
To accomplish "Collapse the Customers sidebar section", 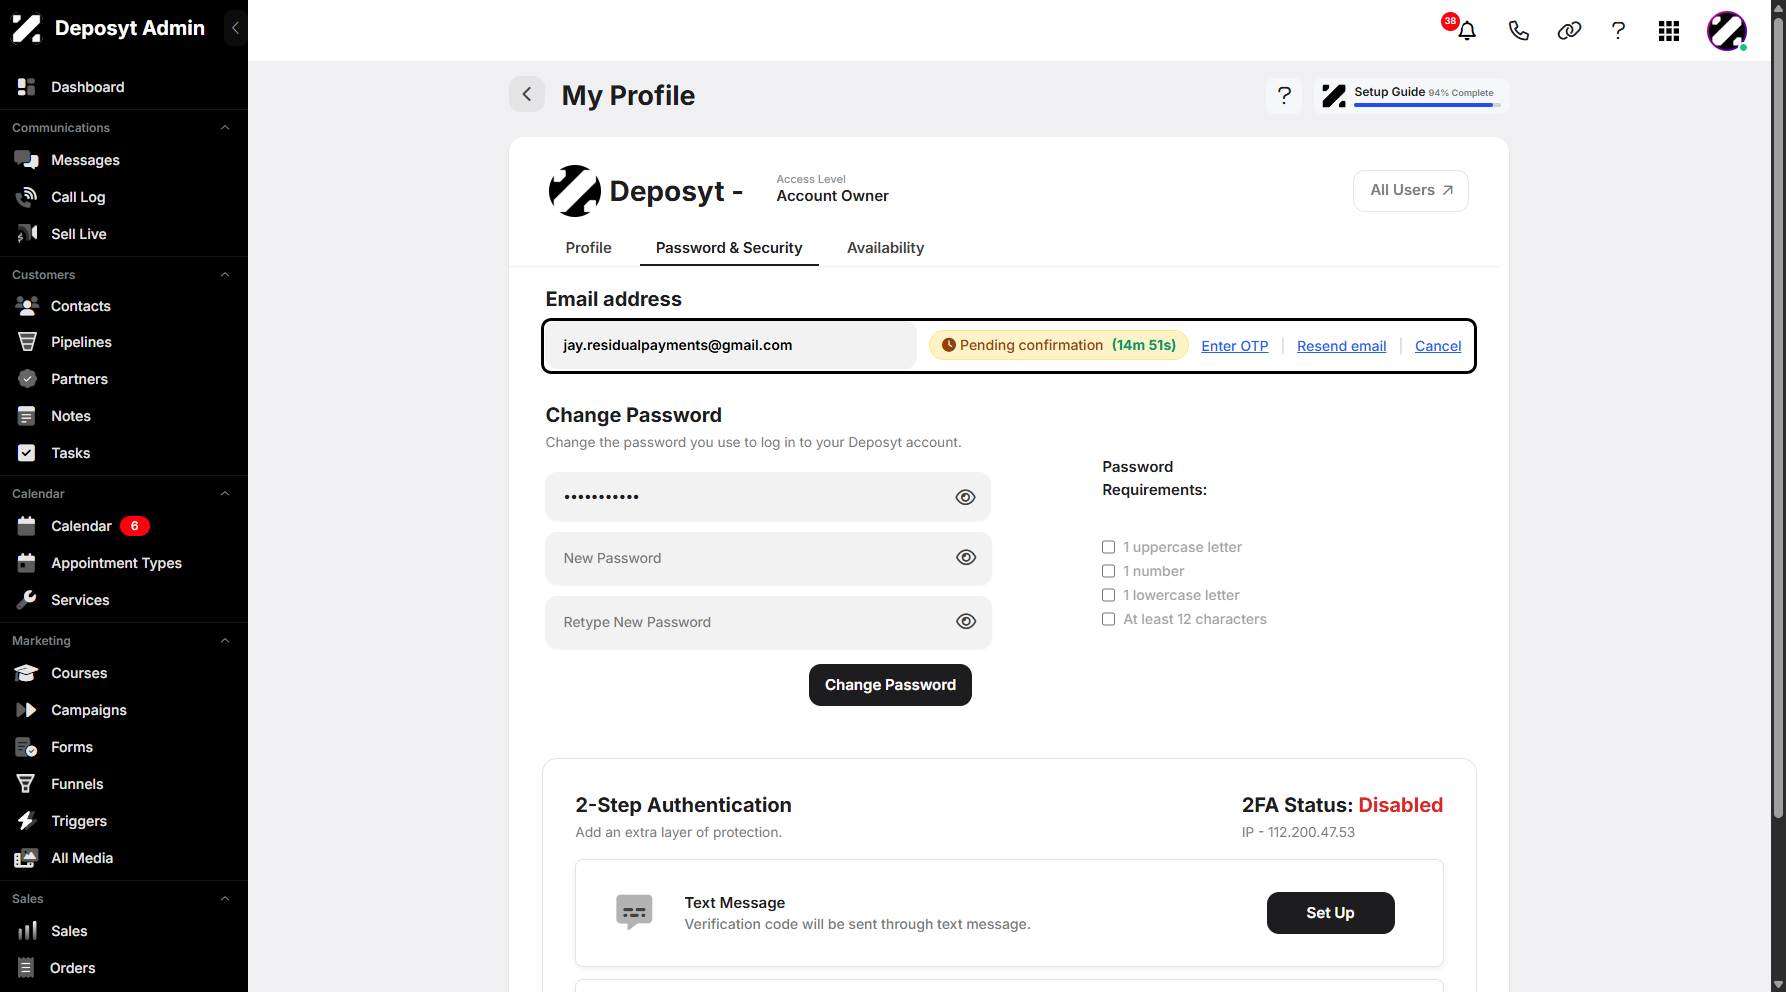I will click(225, 275).
